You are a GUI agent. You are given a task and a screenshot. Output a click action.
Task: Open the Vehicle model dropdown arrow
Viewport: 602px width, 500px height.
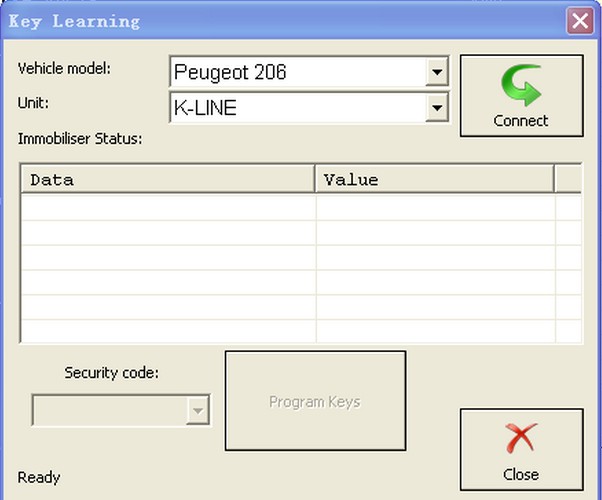click(x=437, y=71)
